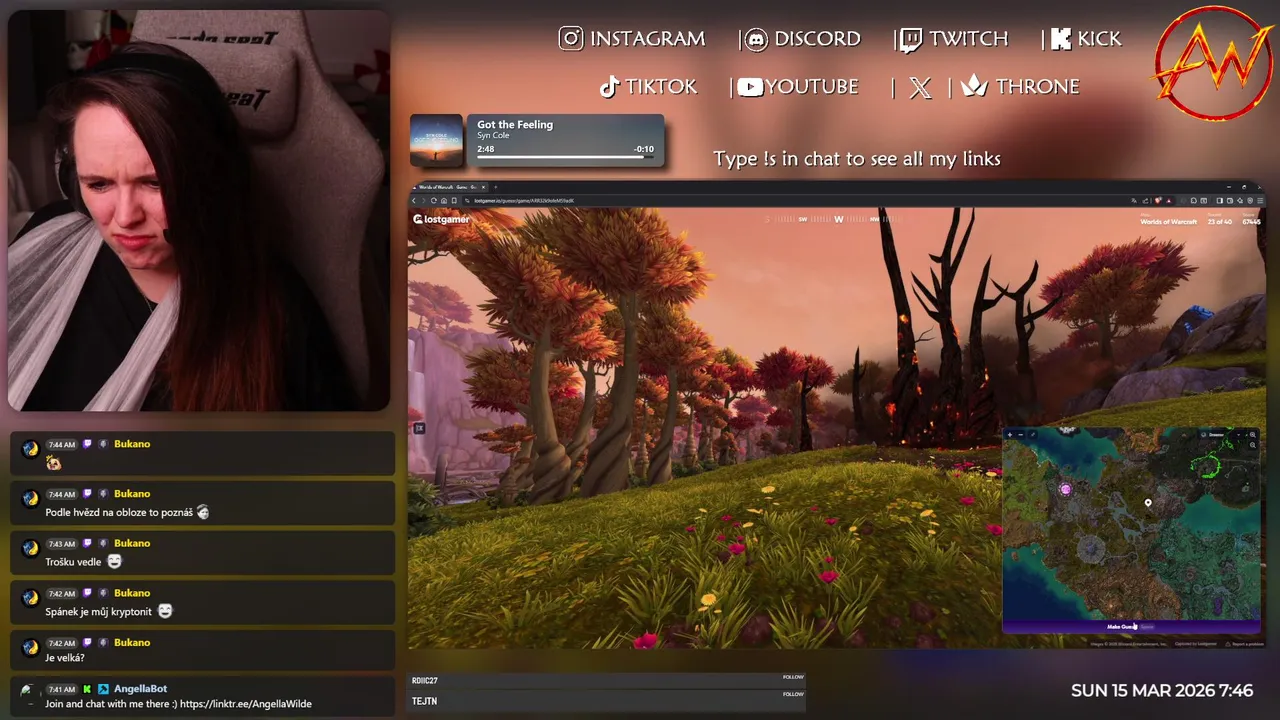1280x720 pixels.
Task: Click the X social icon
Action: coord(921,88)
